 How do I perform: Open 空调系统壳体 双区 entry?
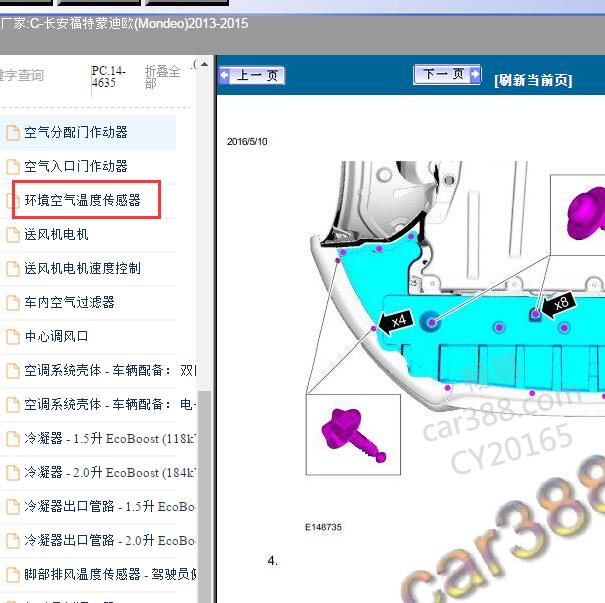coord(110,370)
